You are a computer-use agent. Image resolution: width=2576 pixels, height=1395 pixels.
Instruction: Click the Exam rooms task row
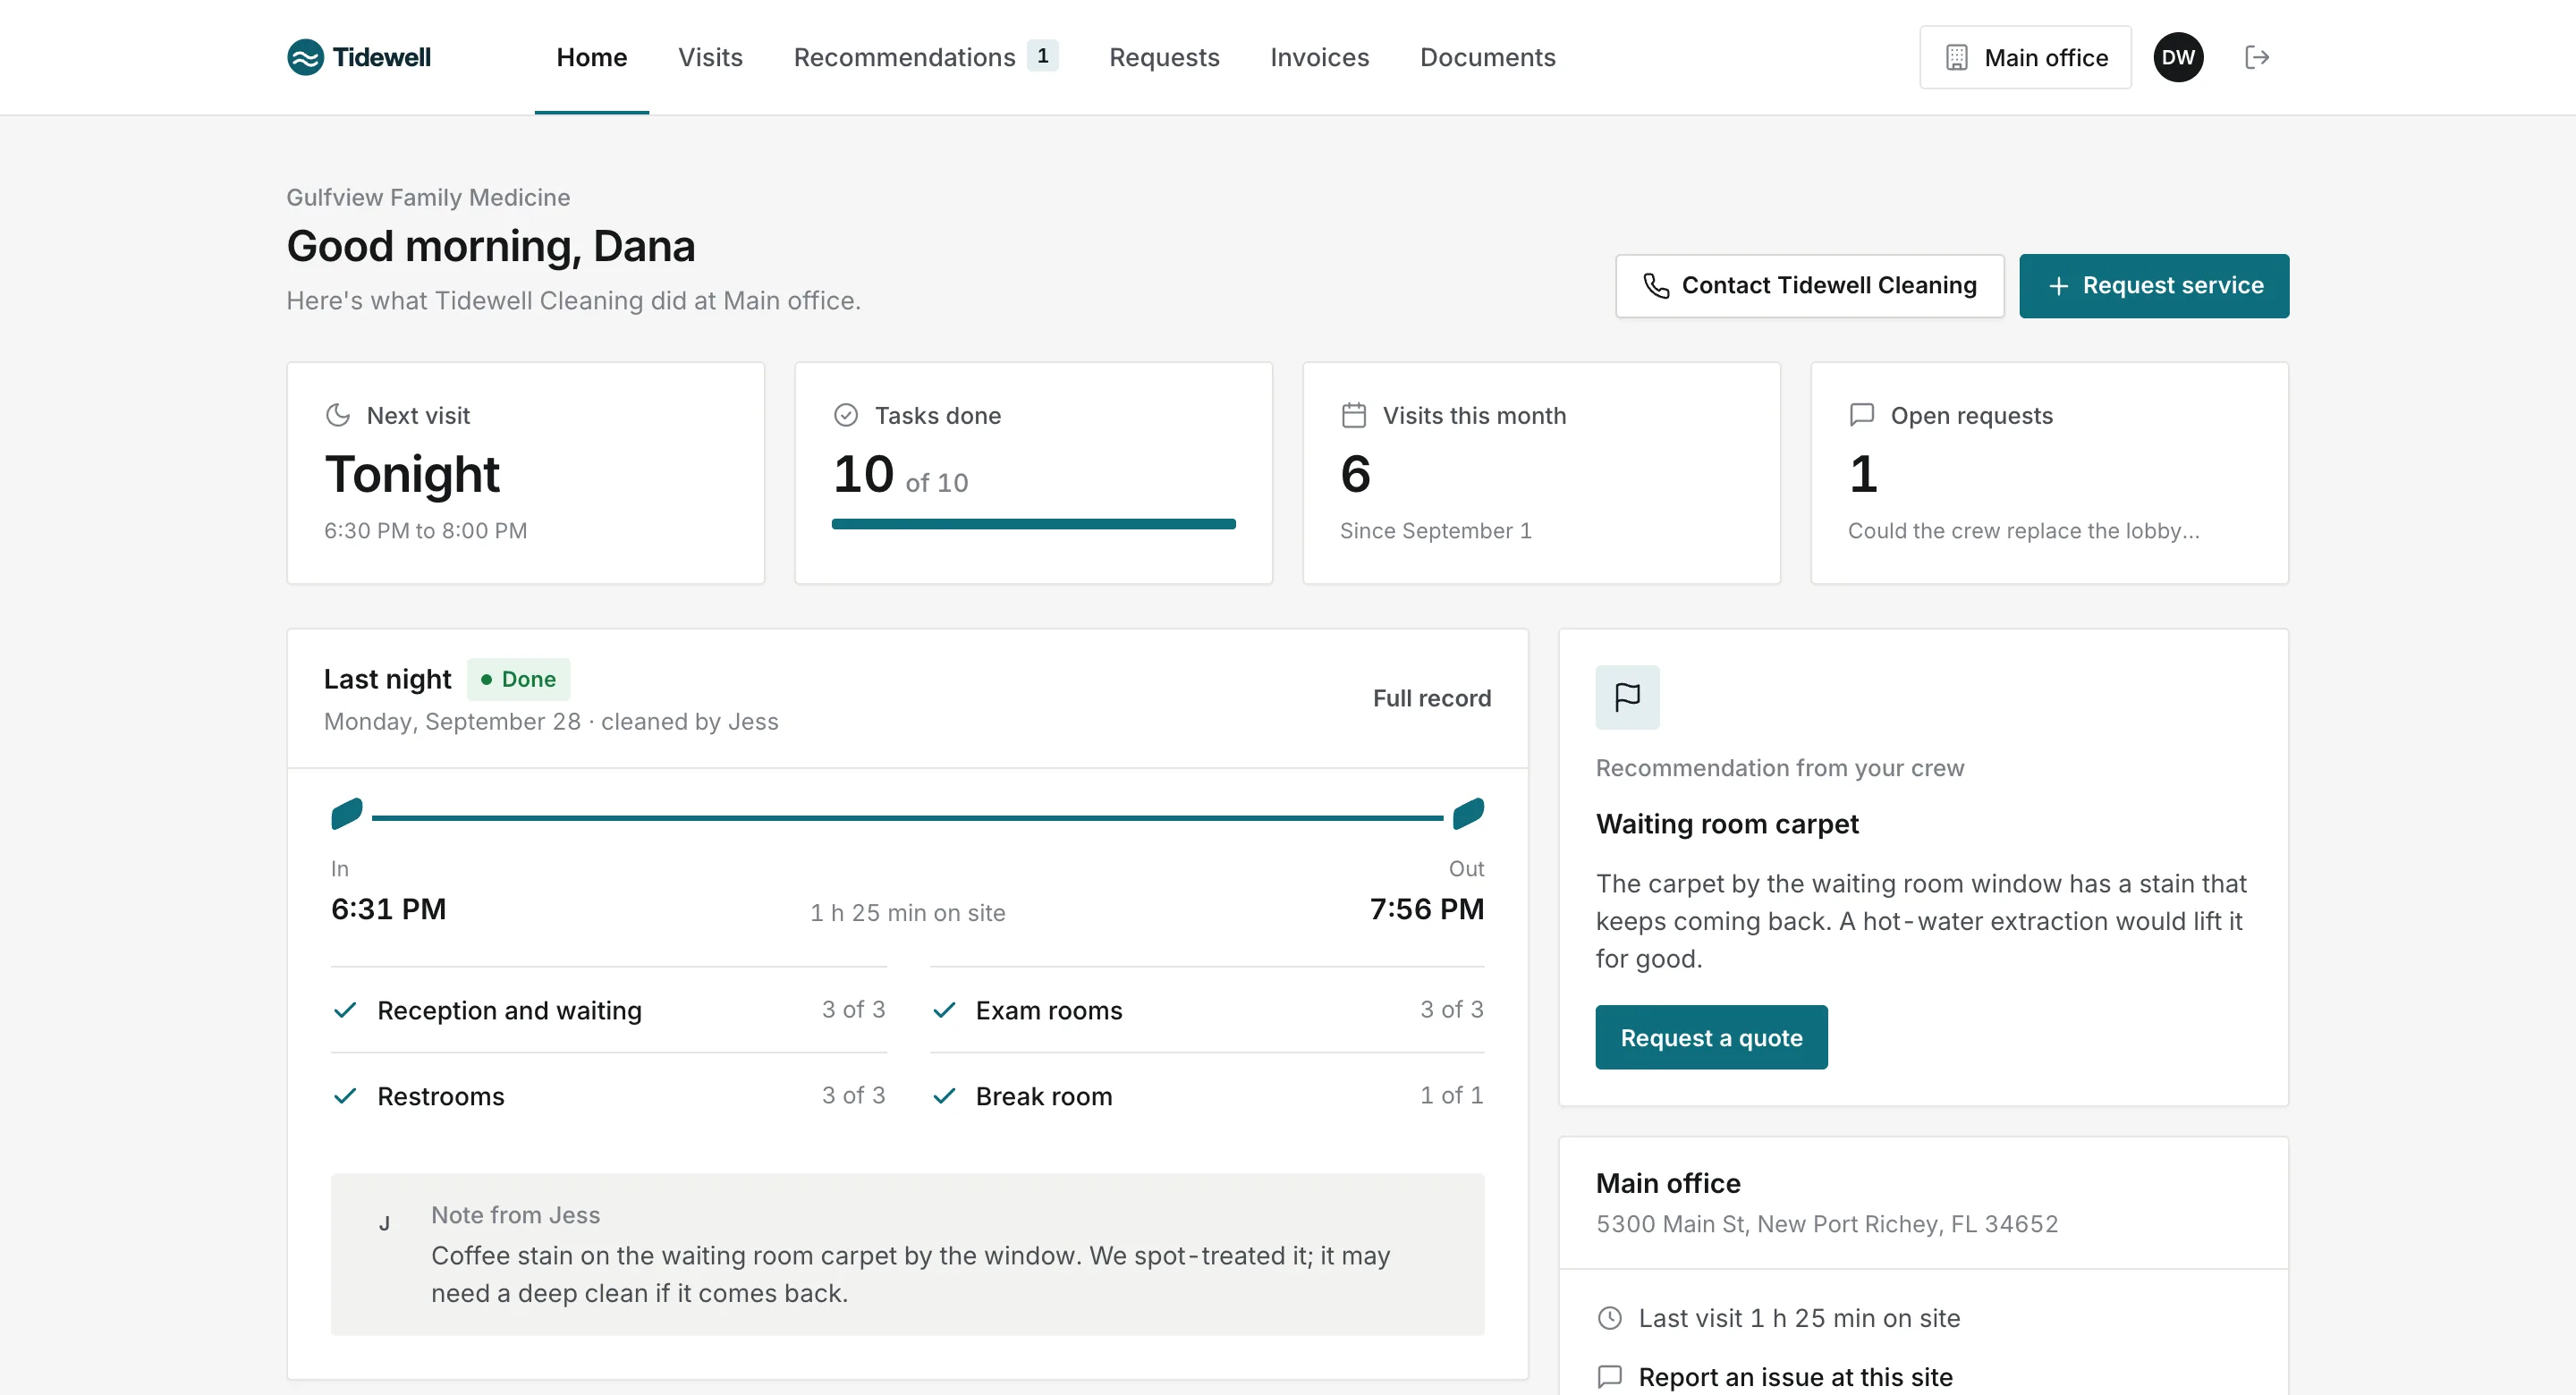1207,1010
